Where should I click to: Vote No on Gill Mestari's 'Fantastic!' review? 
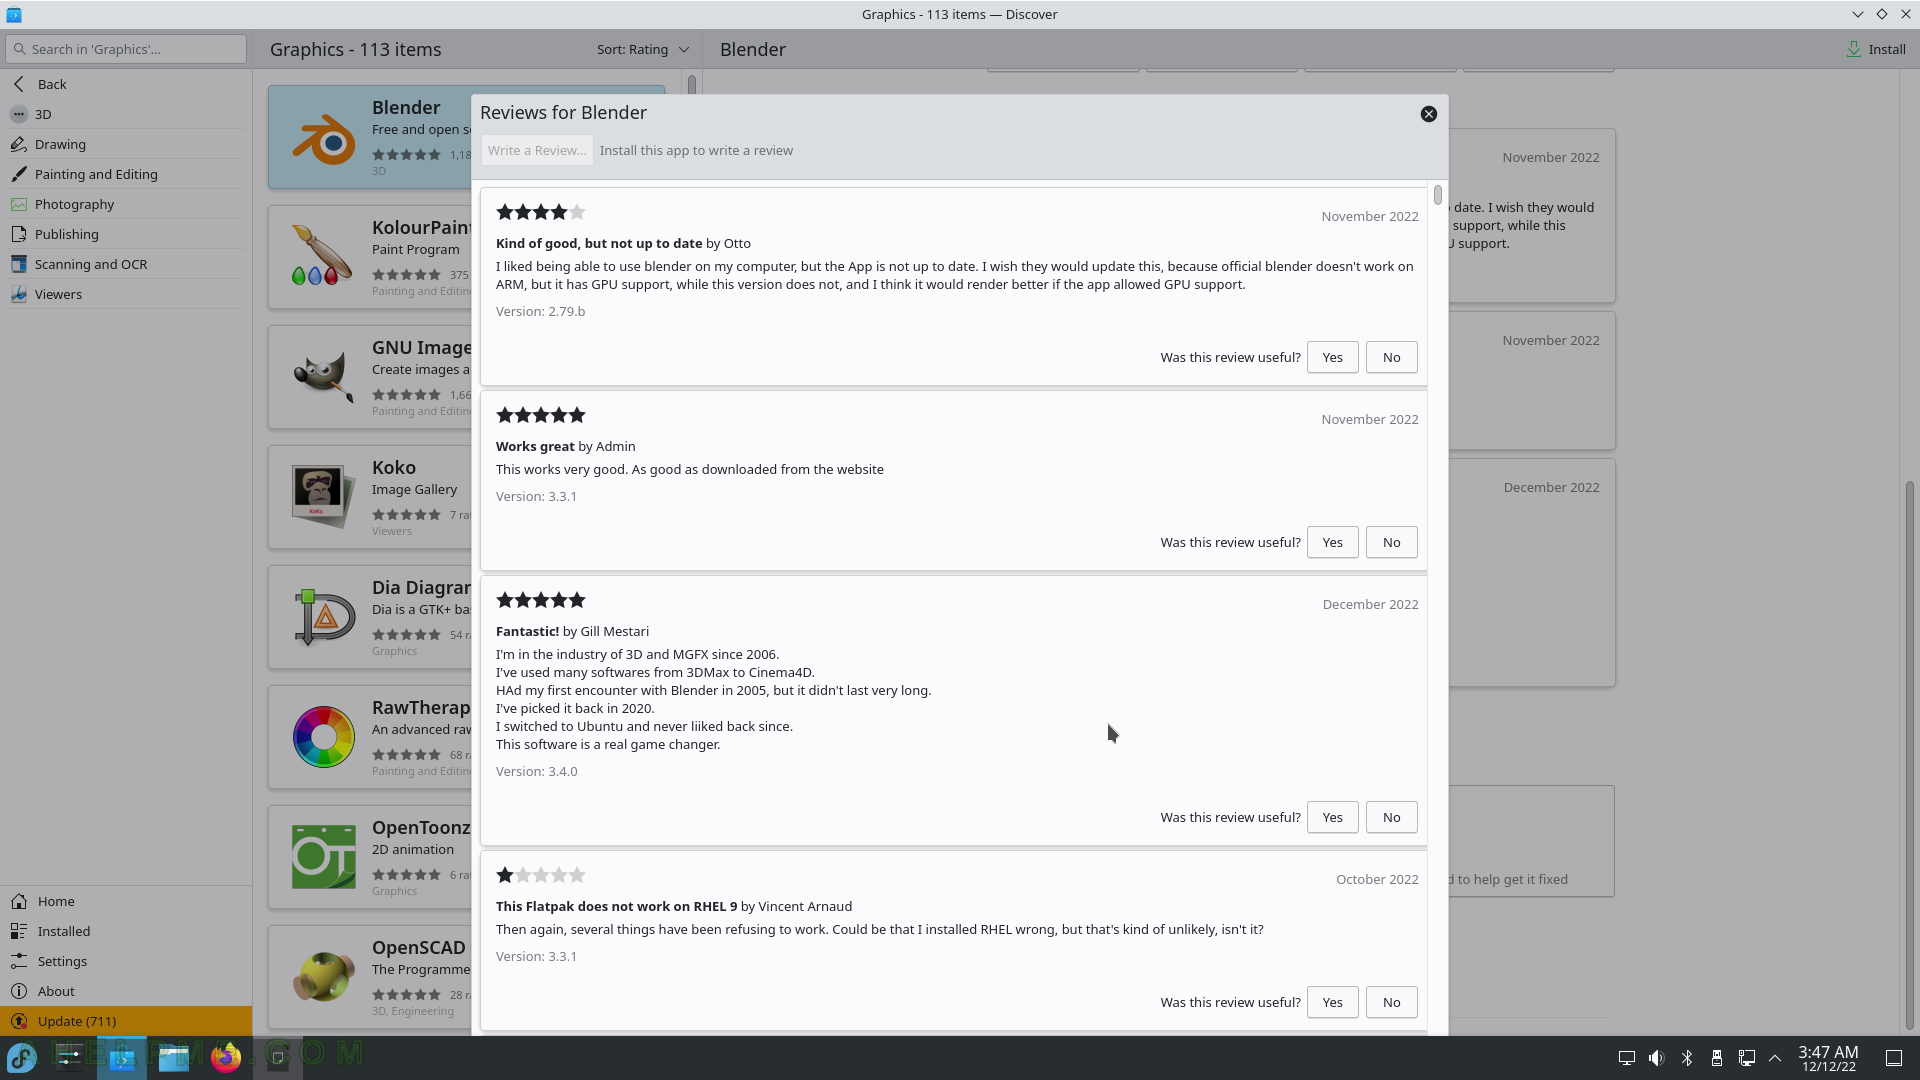pos(1391,817)
